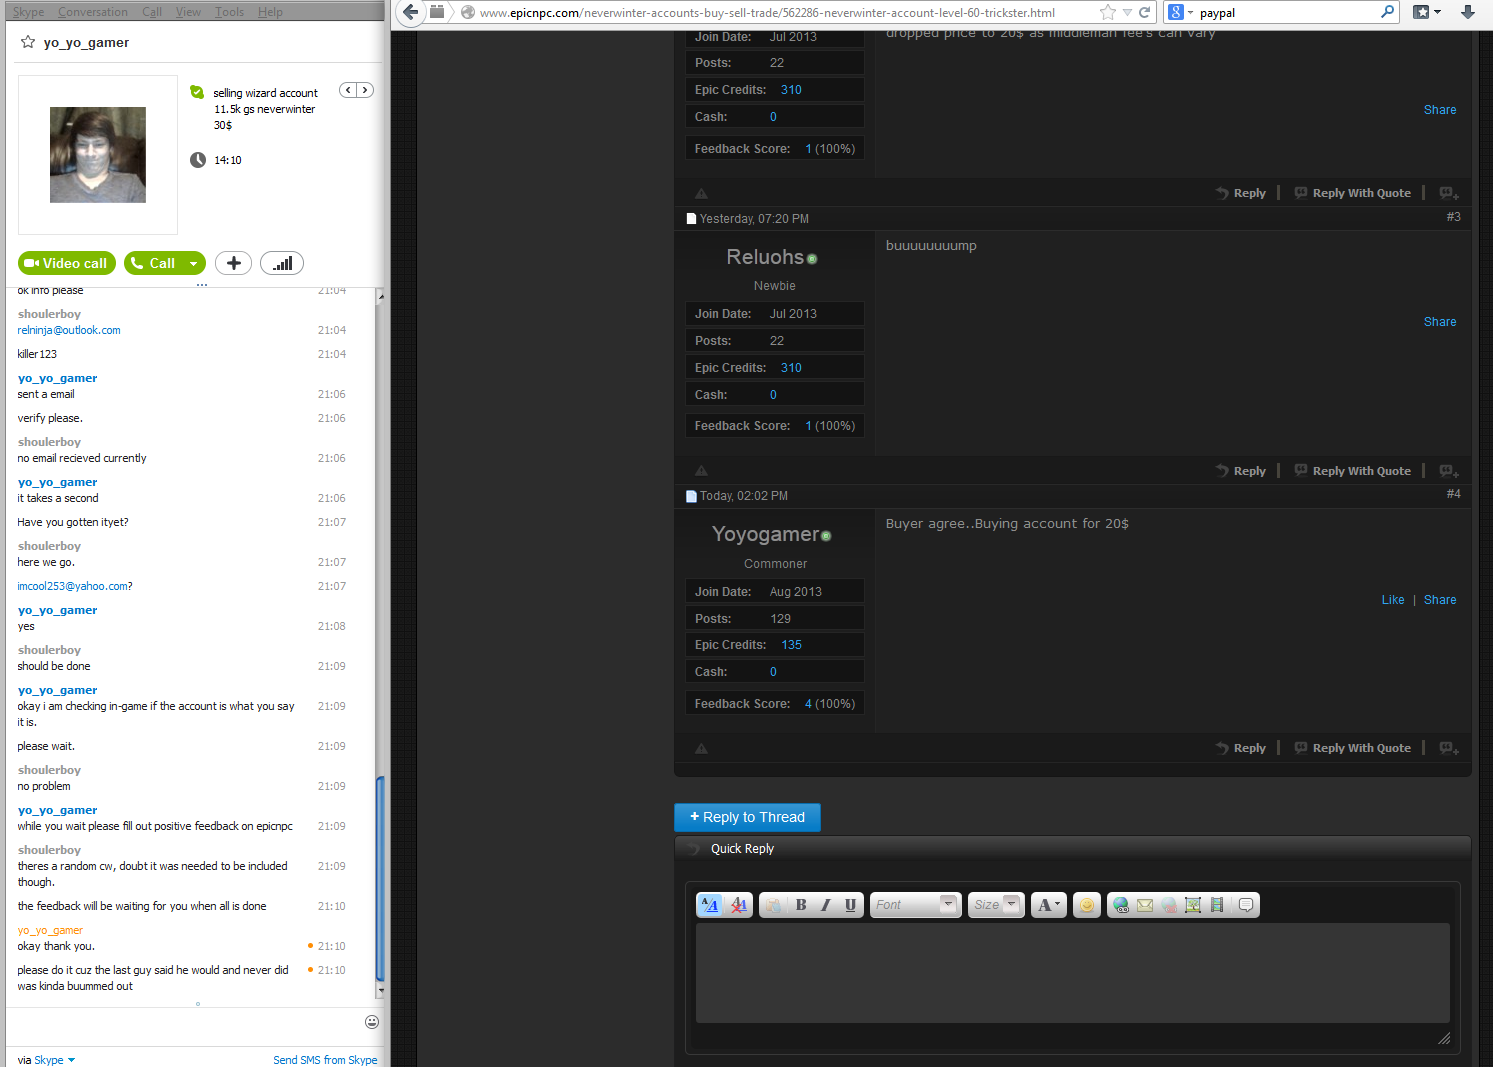Like Yoyogamer's post #4
This screenshot has height=1067, width=1493.
[1393, 600]
